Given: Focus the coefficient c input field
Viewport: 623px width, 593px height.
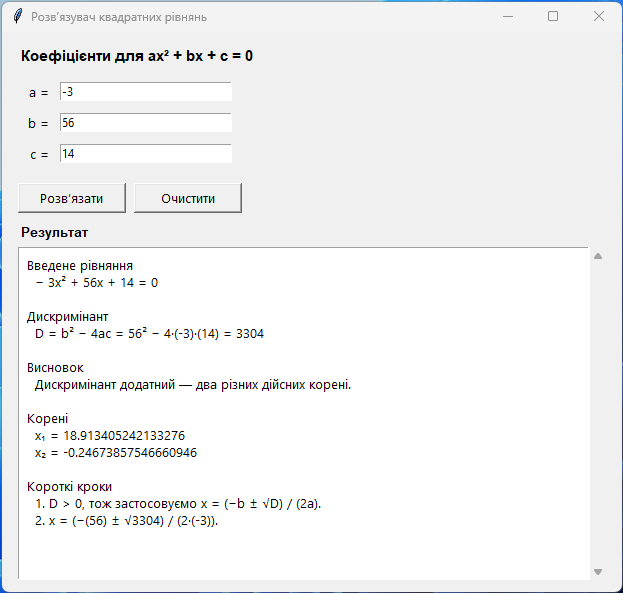Looking at the screenshot, I should [x=146, y=154].
